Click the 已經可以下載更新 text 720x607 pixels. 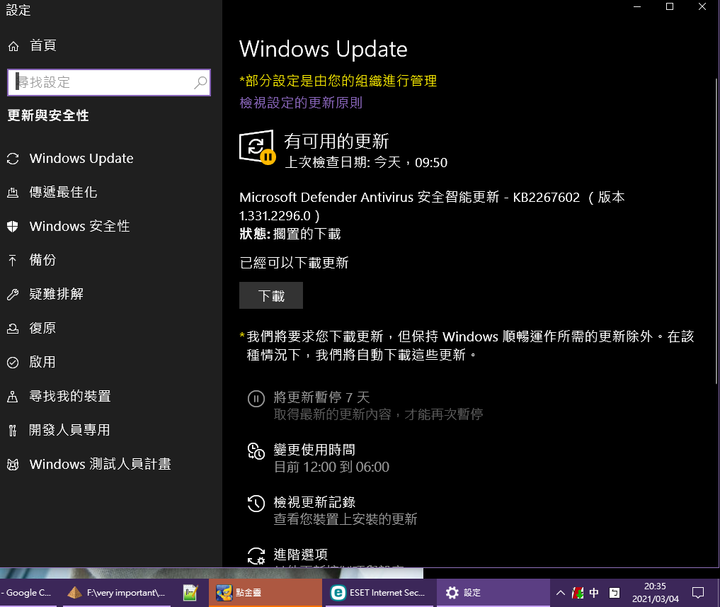tap(294, 263)
